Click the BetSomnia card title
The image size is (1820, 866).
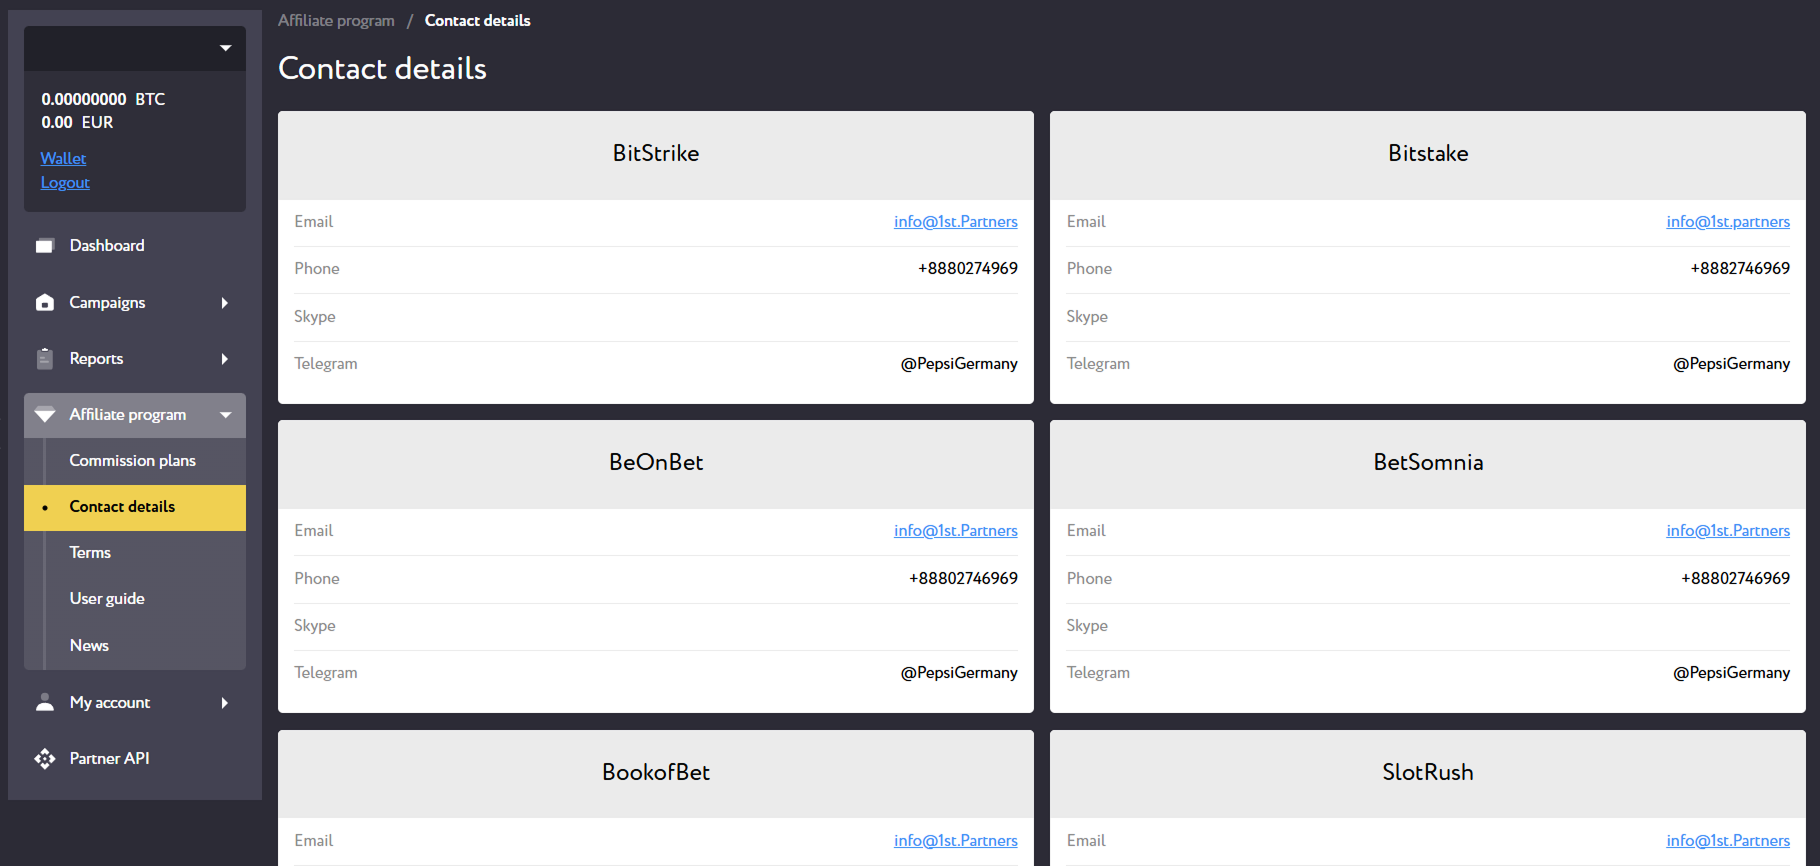[x=1428, y=463]
